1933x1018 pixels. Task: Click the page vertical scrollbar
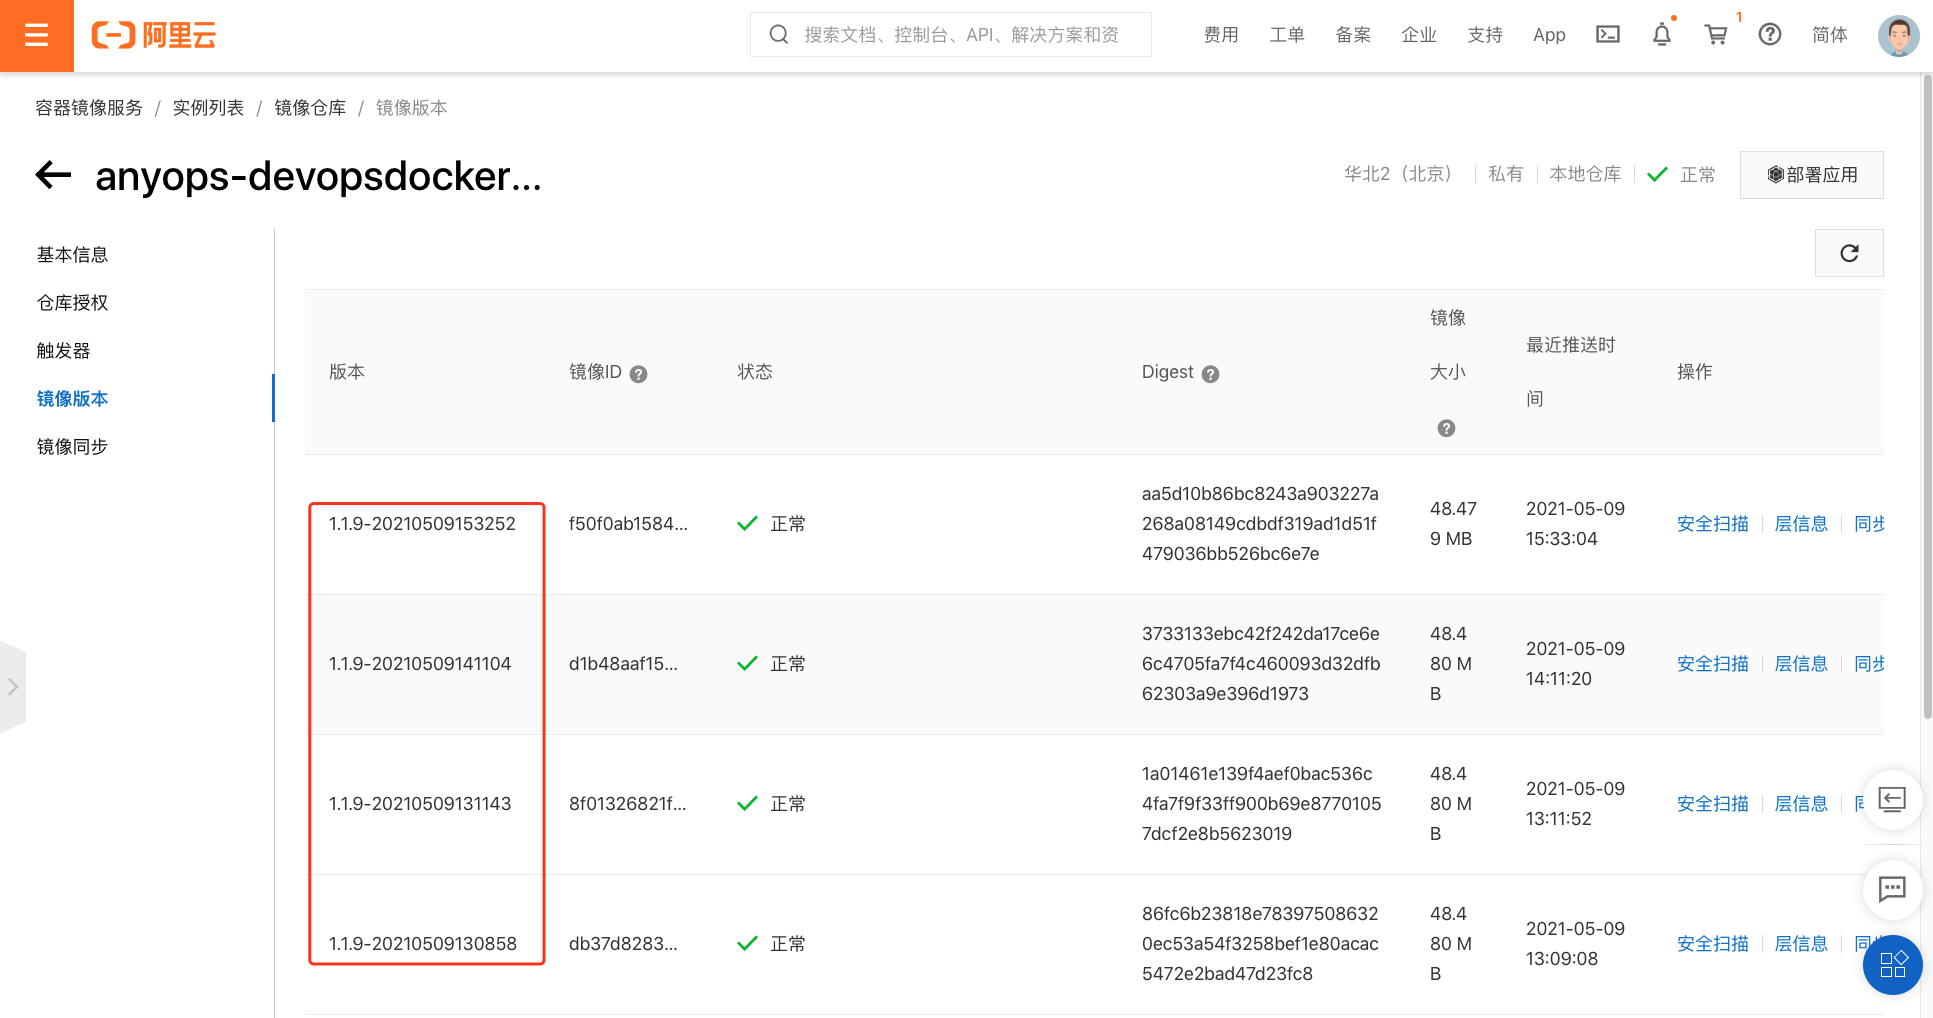[1927, 396]
